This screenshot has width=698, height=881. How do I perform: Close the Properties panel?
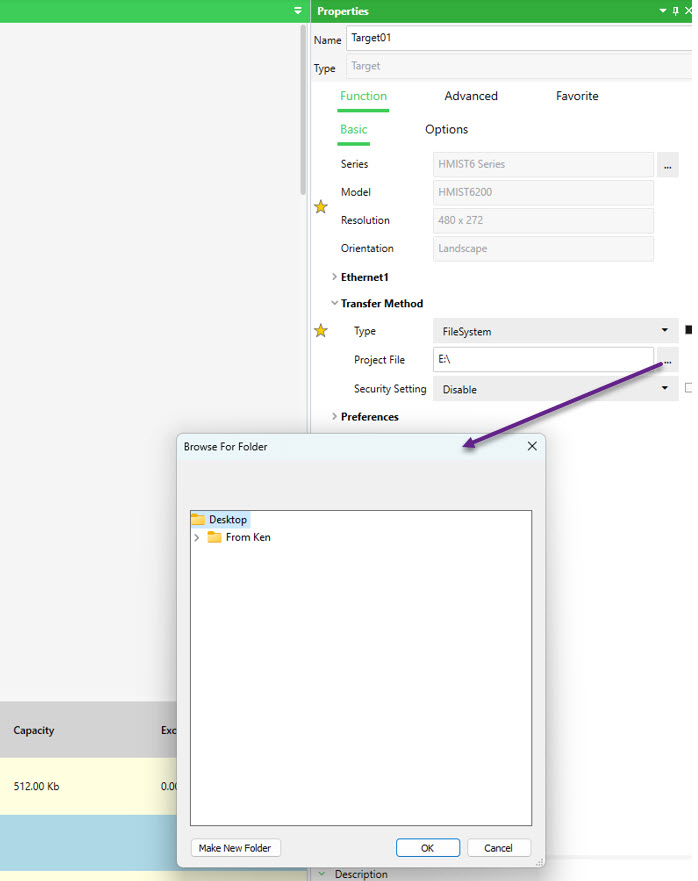click(688, 11)
